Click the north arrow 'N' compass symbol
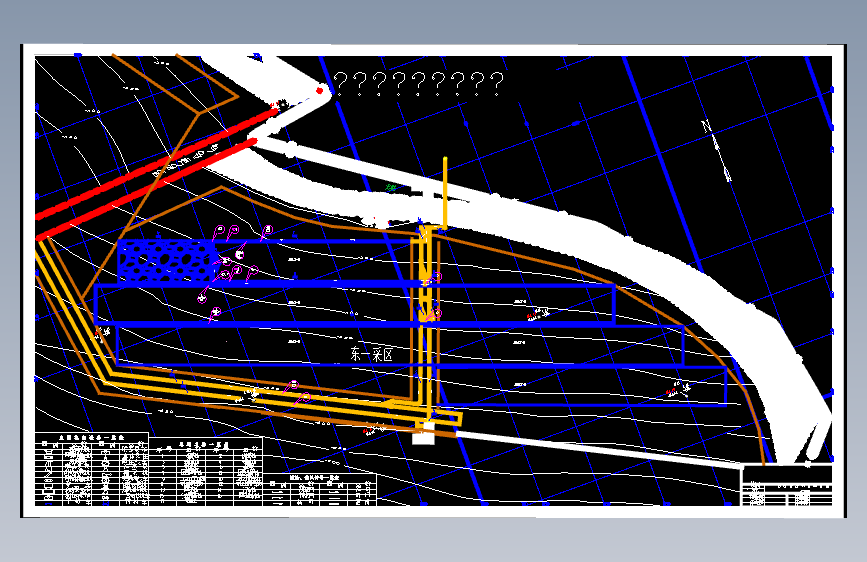 point(716,150)
